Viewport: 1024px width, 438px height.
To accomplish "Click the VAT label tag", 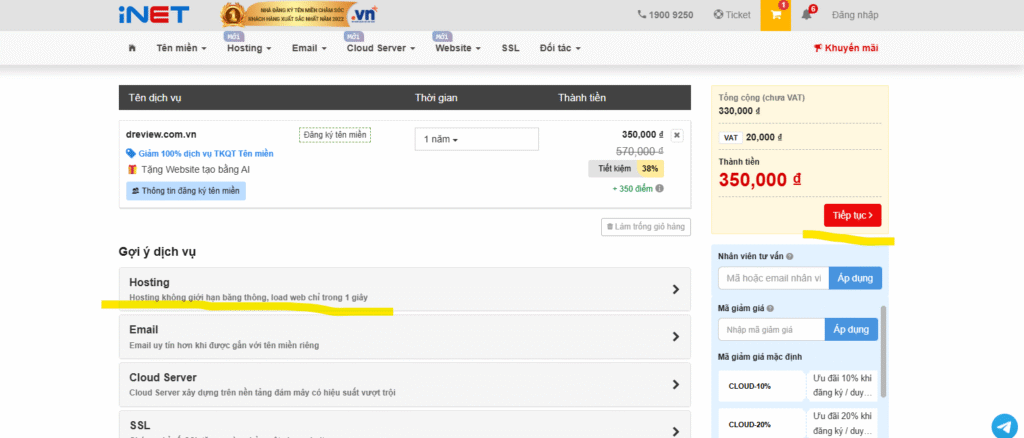I will click(x=729, y=138).
